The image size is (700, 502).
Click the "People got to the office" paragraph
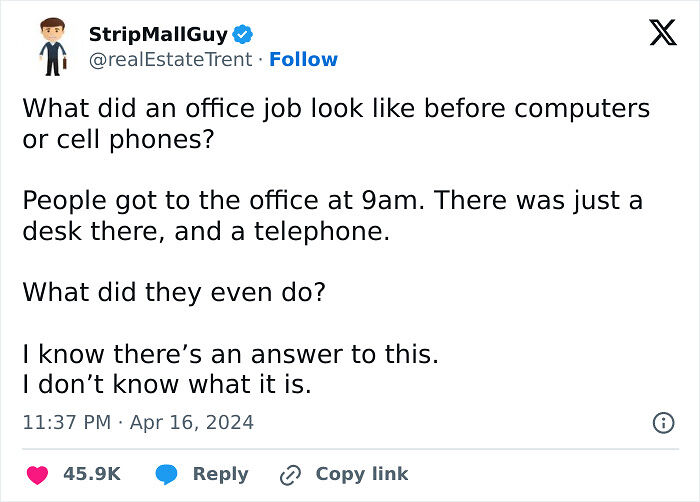point(332,215)
